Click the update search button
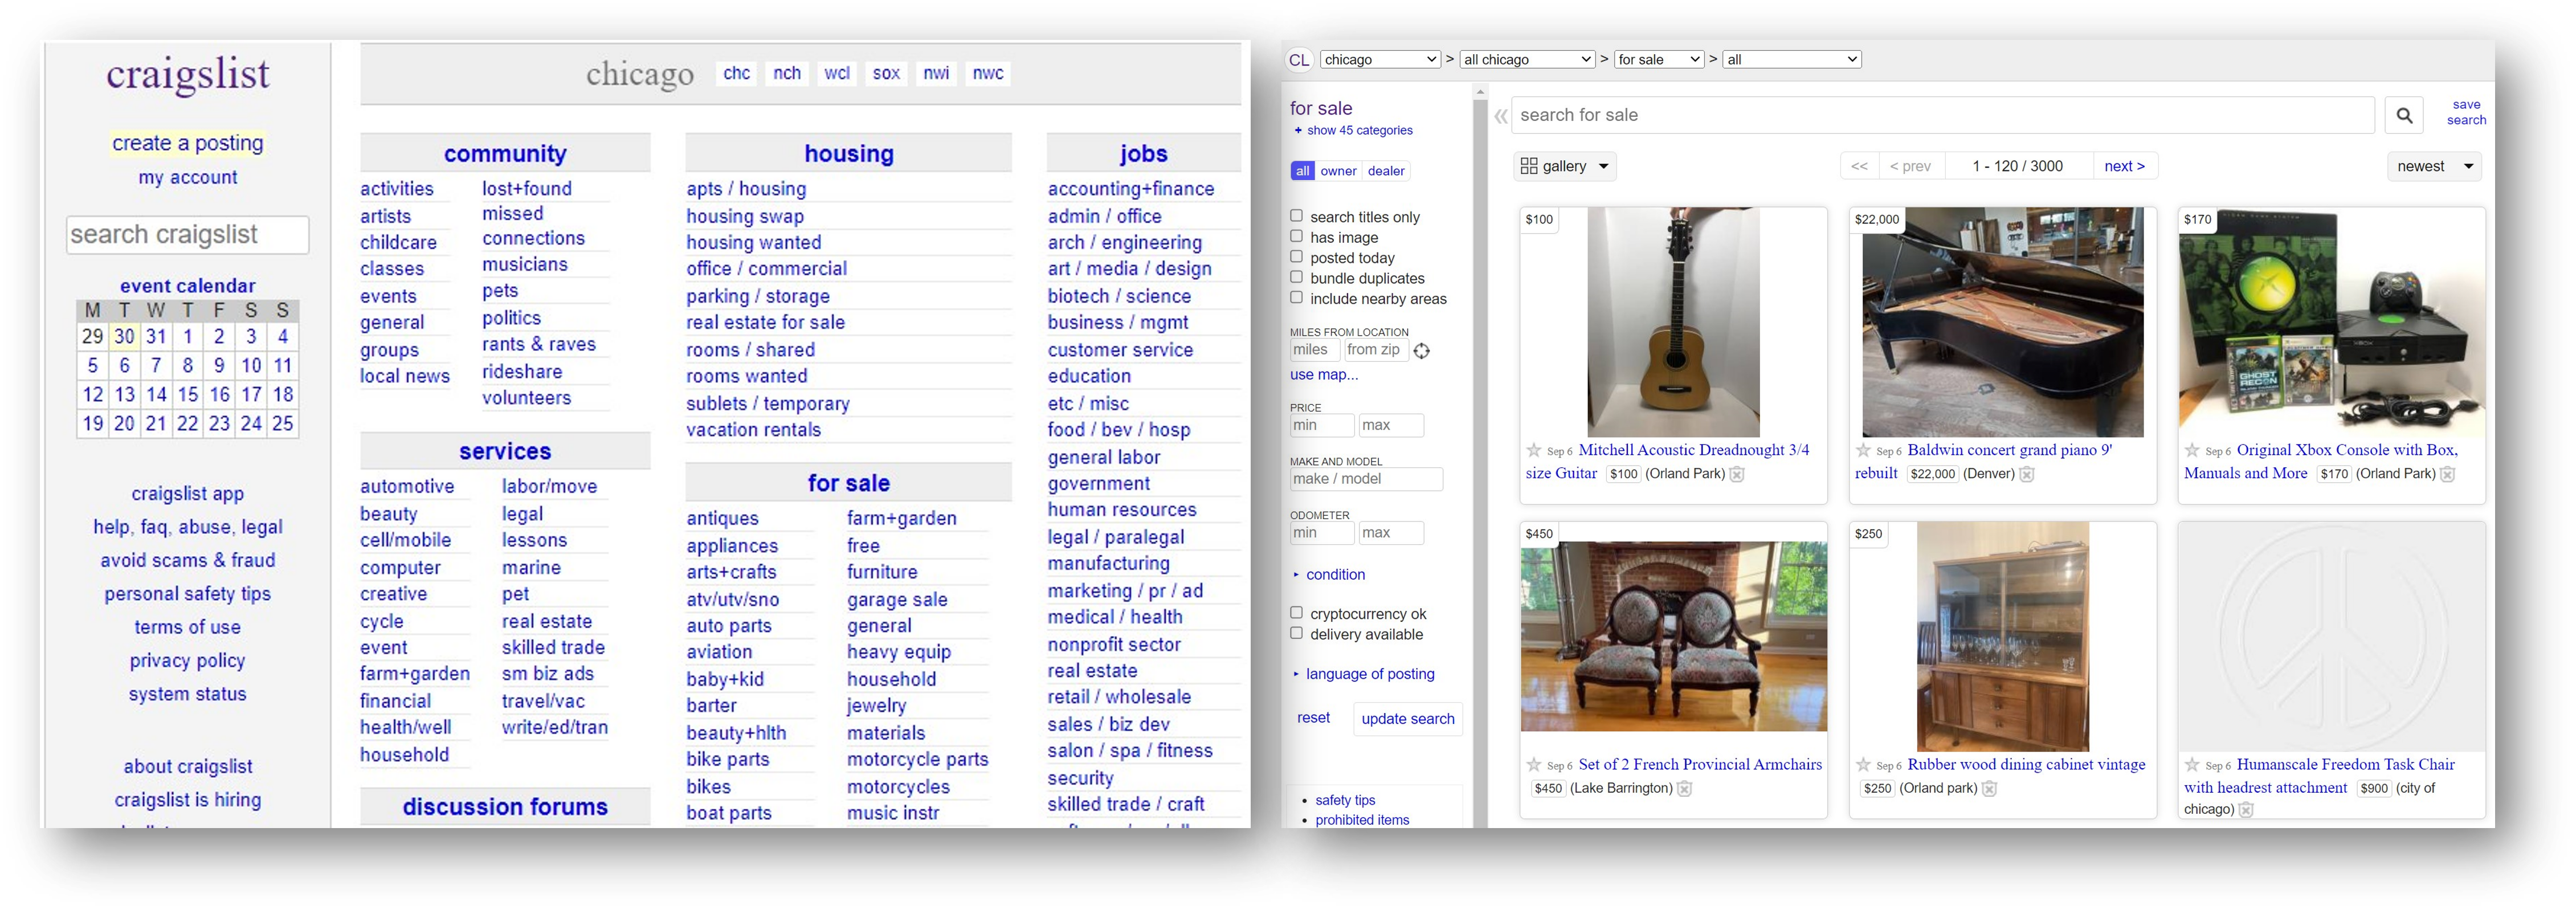 (1407, 719)
